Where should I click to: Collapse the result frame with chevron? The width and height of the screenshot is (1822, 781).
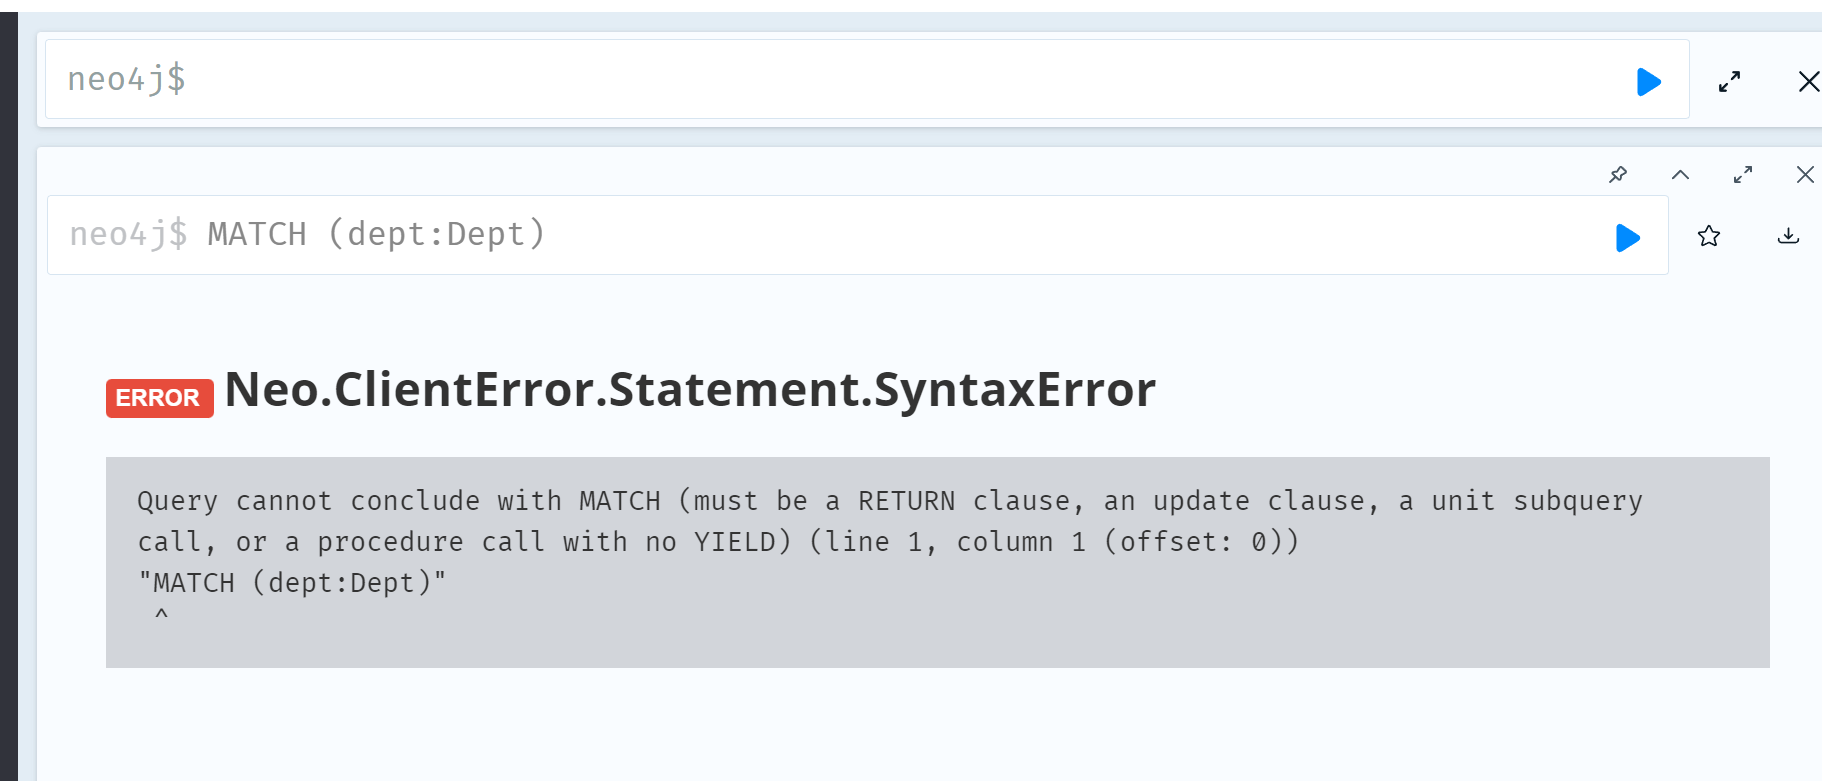pos(1680,175)
